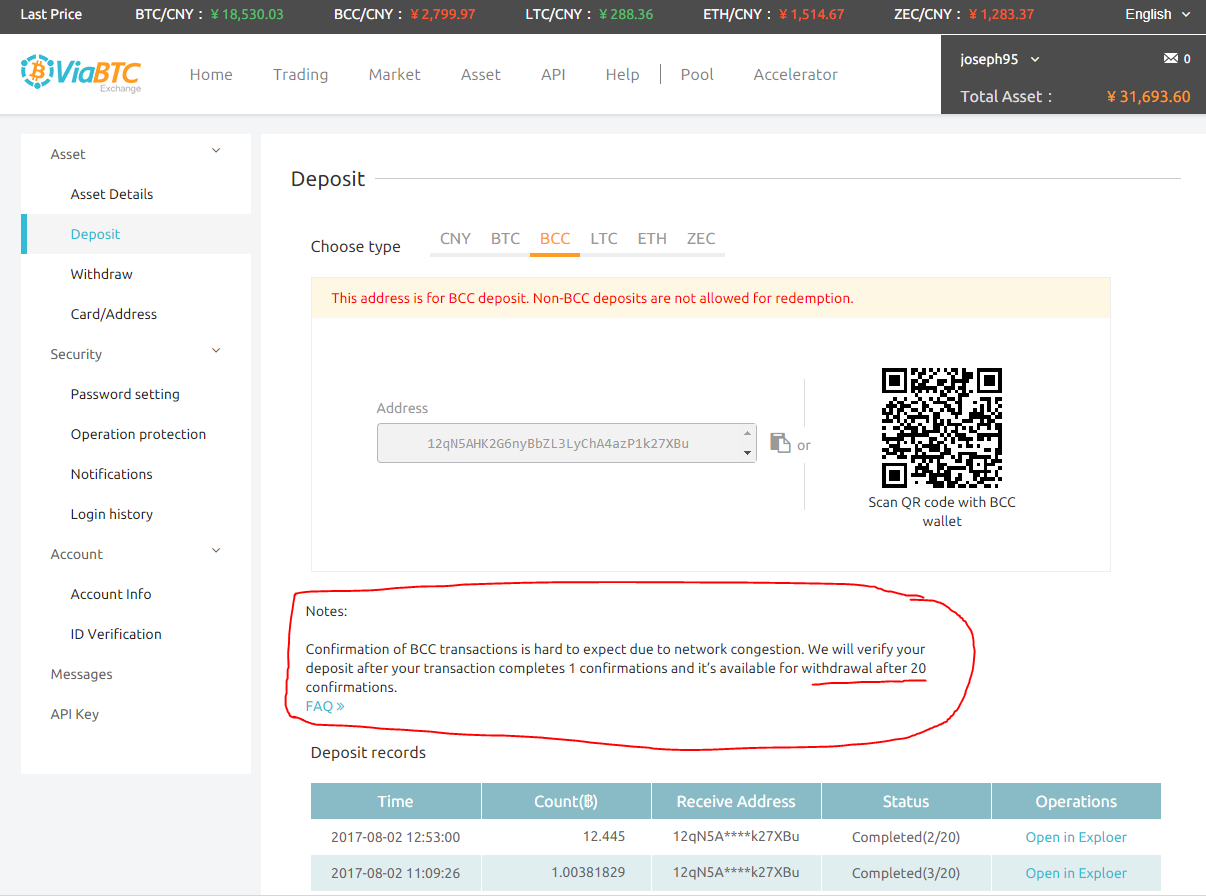Open the Help page

tap(622, 74)
